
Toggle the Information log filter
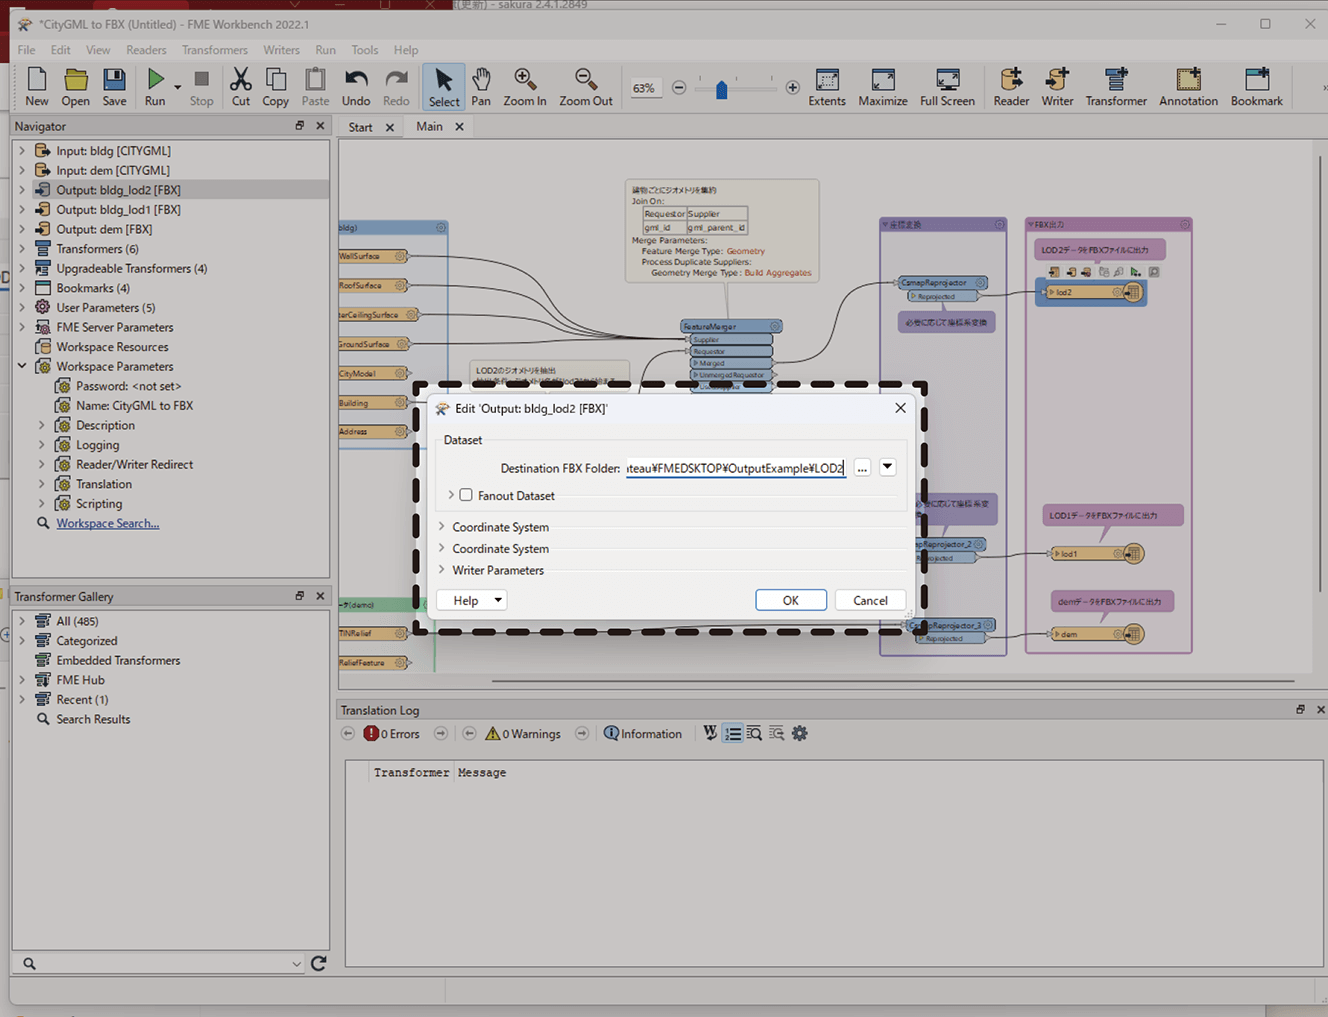pos(643,733)
